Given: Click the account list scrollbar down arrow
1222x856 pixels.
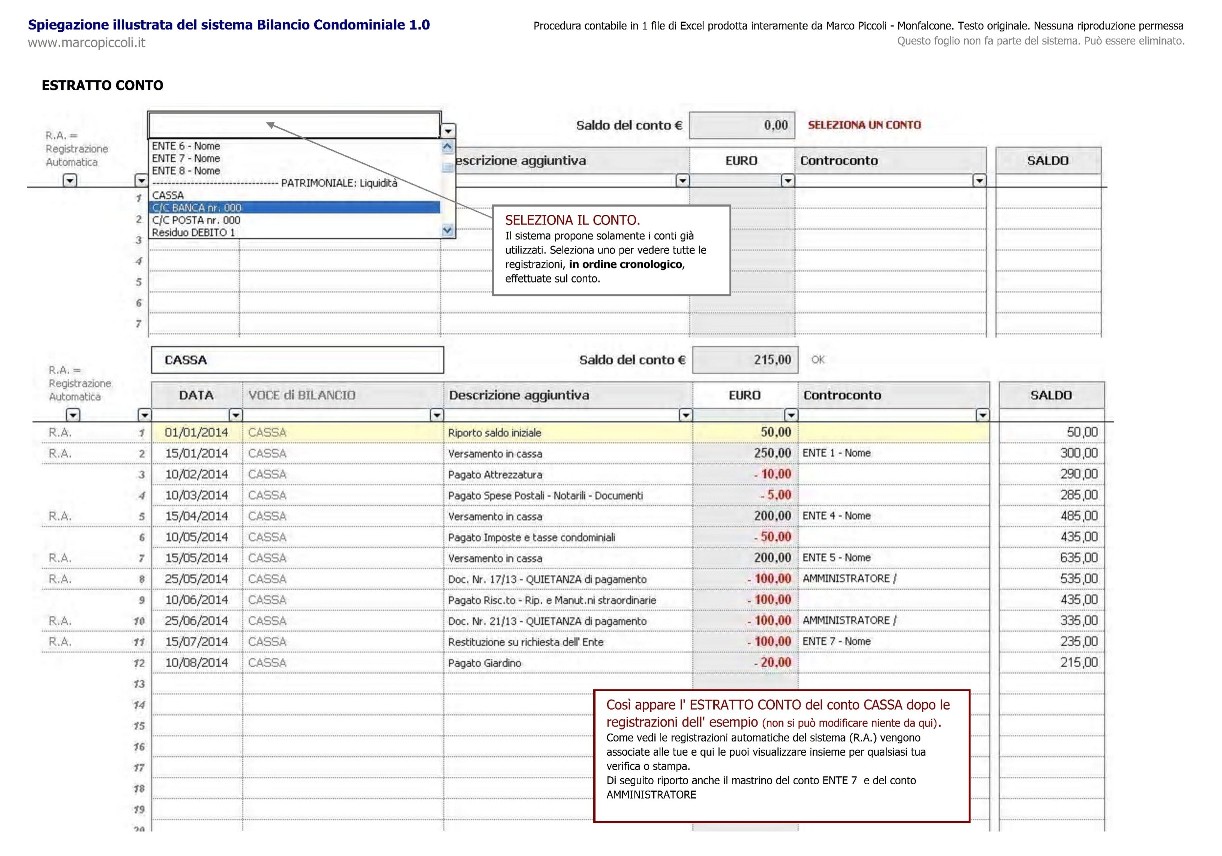Looking at the screenshot, I should [x=447, y=231].
